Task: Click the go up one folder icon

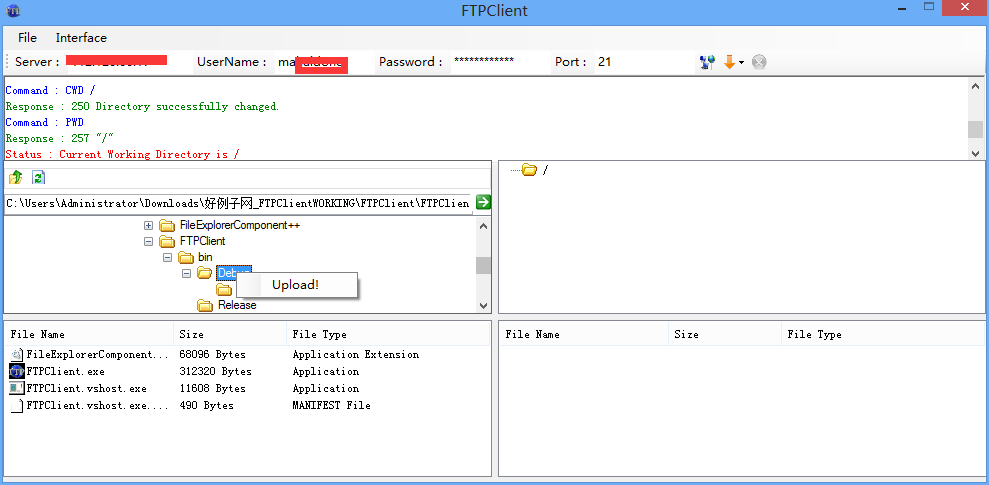Action: tap(16, 177)
